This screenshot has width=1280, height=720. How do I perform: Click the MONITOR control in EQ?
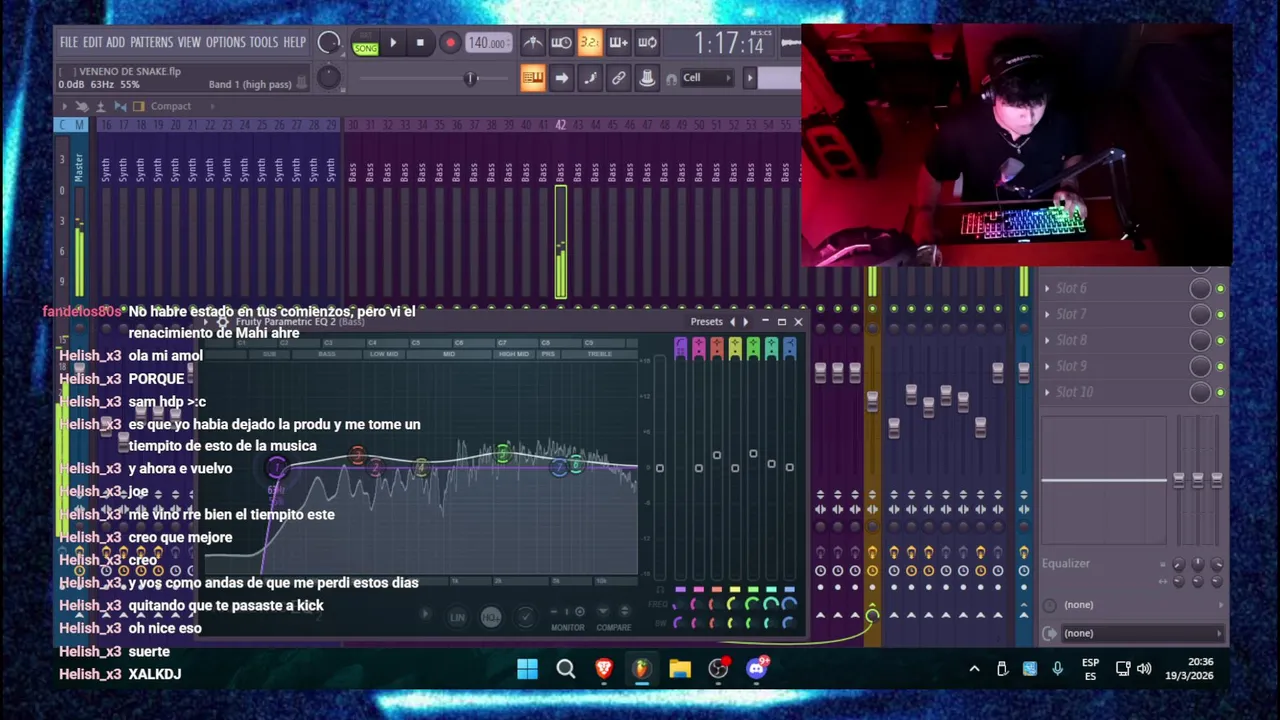568,627
